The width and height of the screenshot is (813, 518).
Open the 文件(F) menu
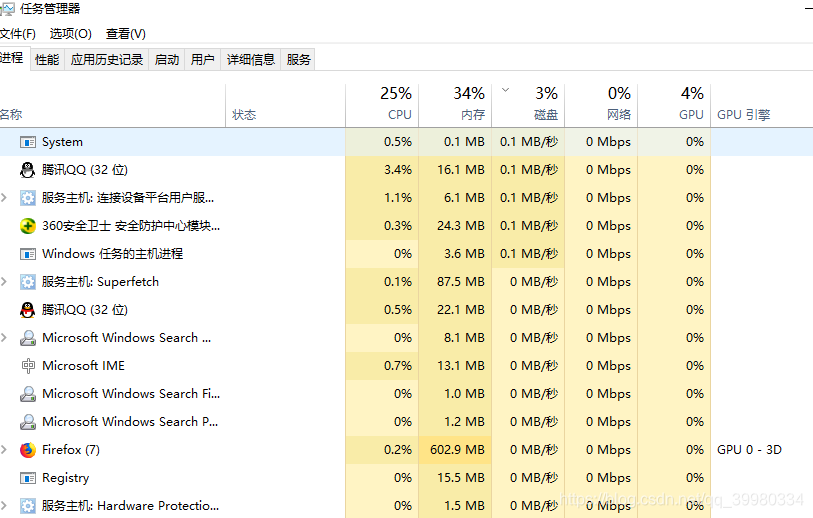18,34
